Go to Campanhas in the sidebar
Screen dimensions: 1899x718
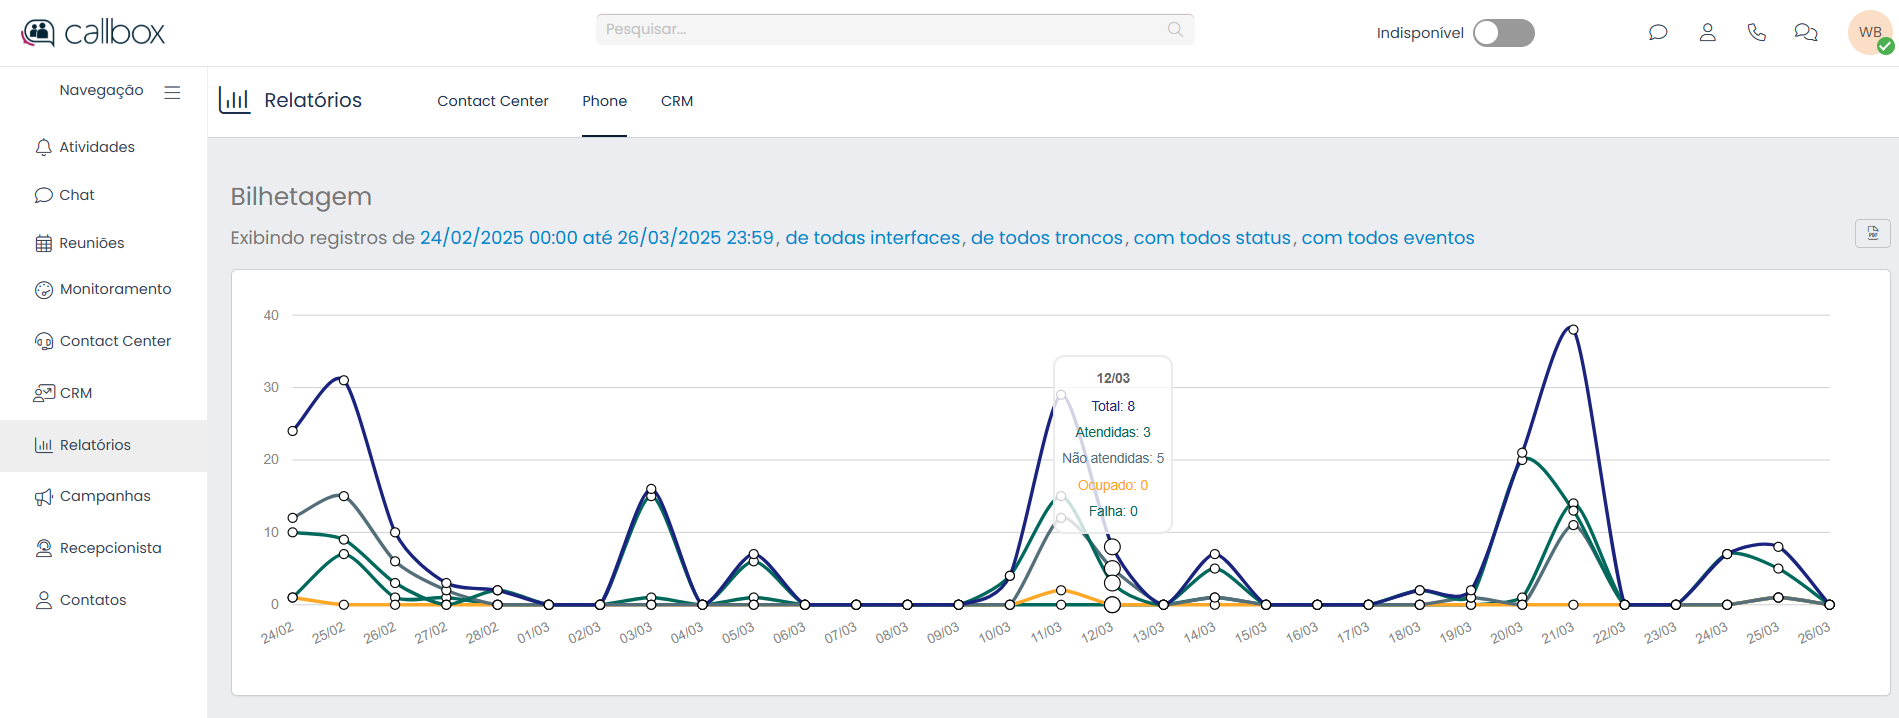coord(105,496)
